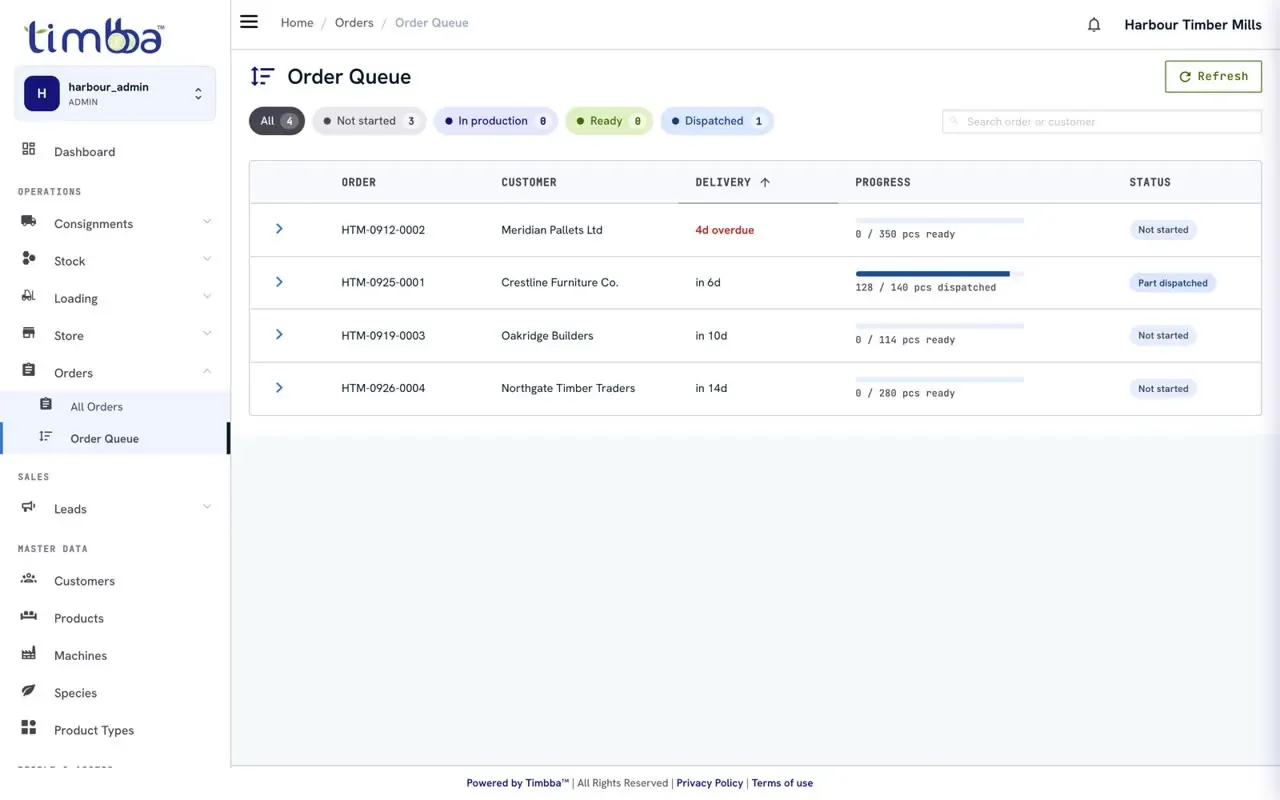Open the Privacy Policy link
This screenshot has width=1280, height=800.
(x=710, y=783)
